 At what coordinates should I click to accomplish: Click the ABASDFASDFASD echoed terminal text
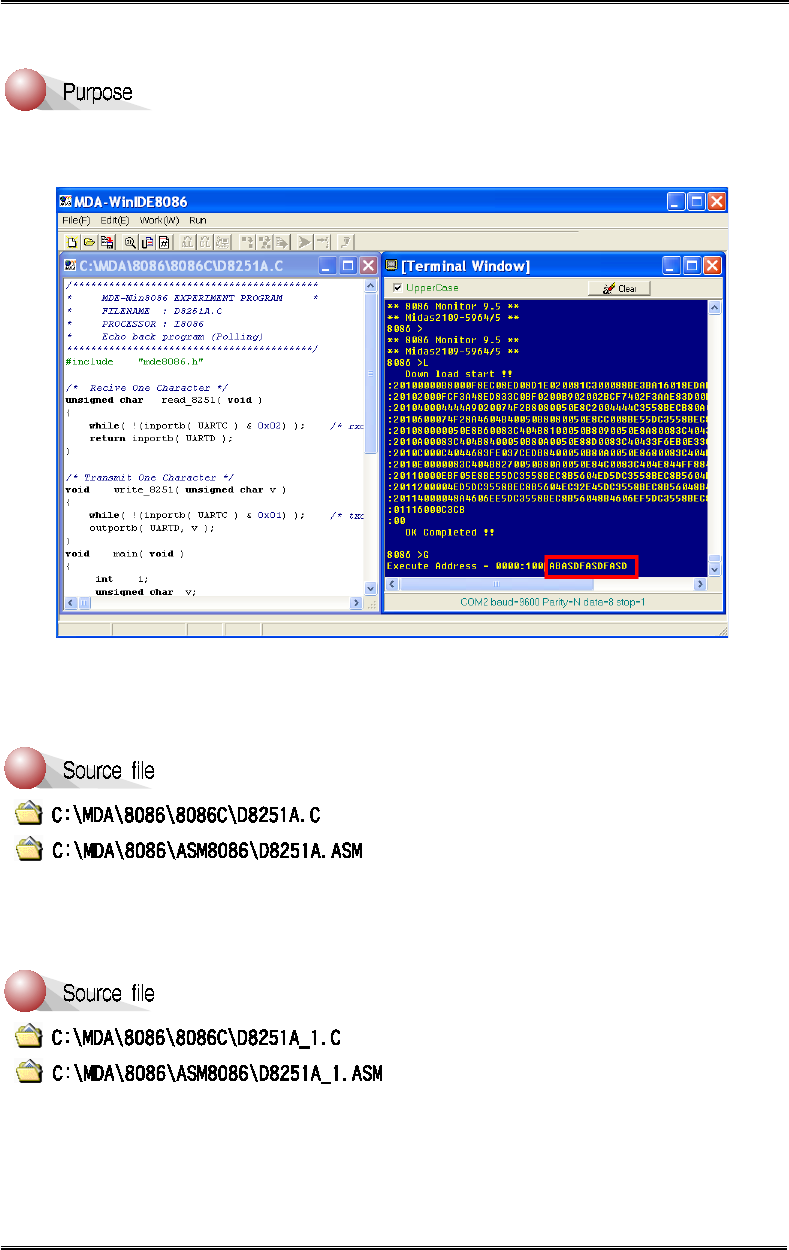pos(588,567)
